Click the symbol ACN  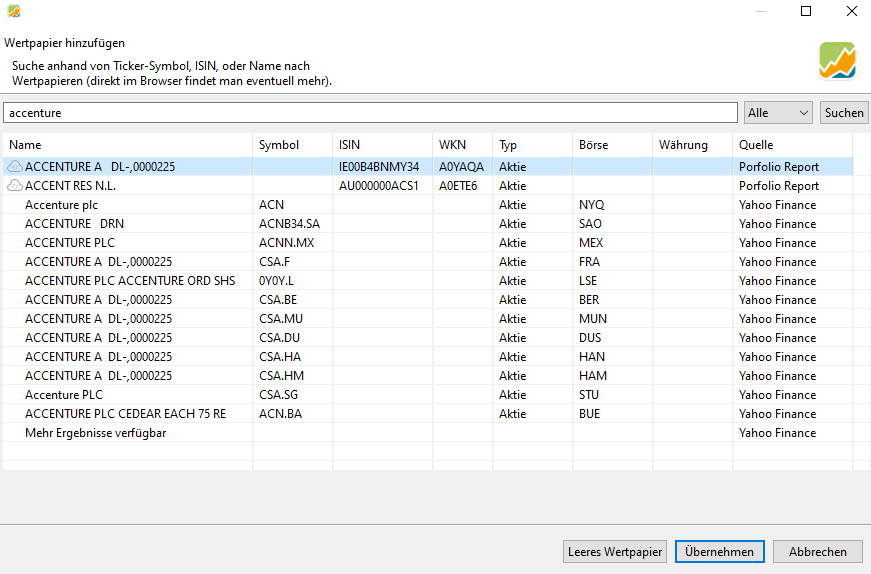pyautogui.click(x=271, y=204)
